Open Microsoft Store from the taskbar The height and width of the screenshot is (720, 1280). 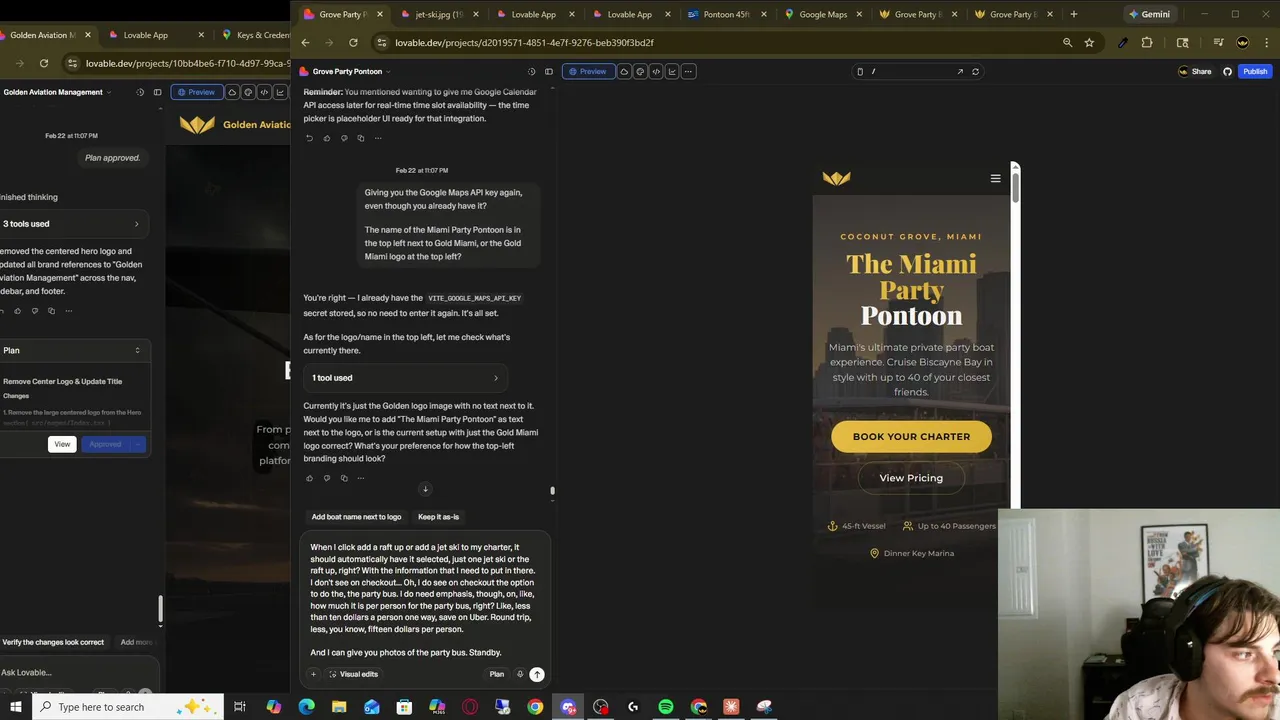(x=404, y=707)
